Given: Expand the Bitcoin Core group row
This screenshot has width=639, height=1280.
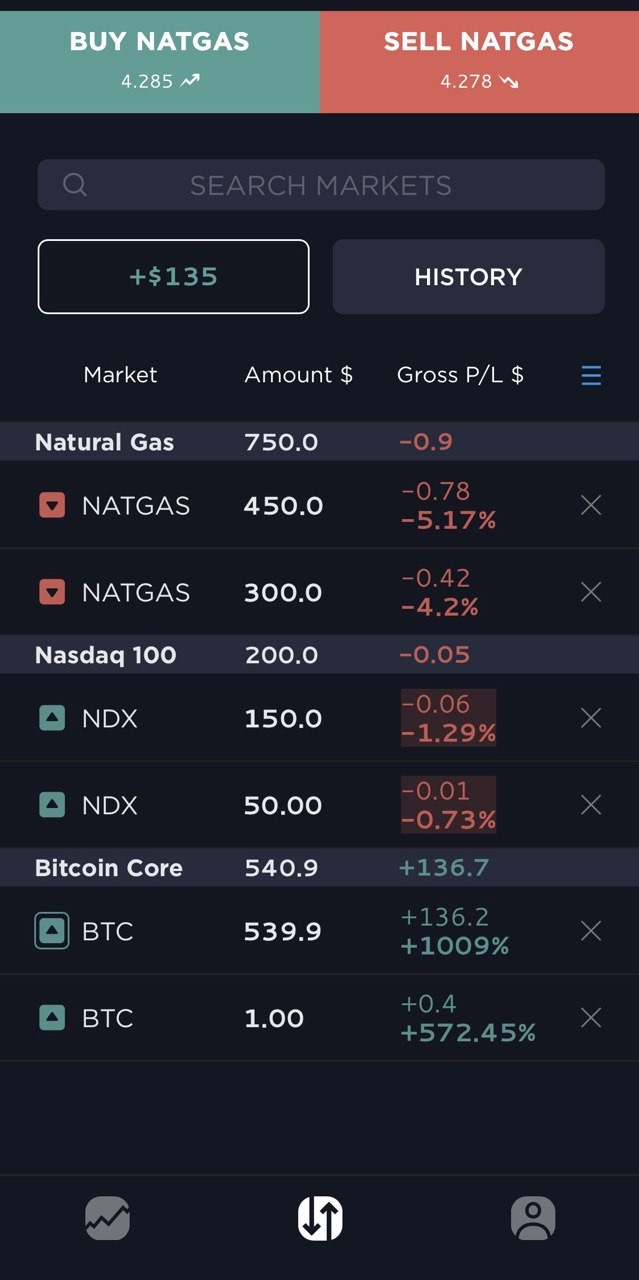Looking at the screenshot, I should click(x=108, y=868).
